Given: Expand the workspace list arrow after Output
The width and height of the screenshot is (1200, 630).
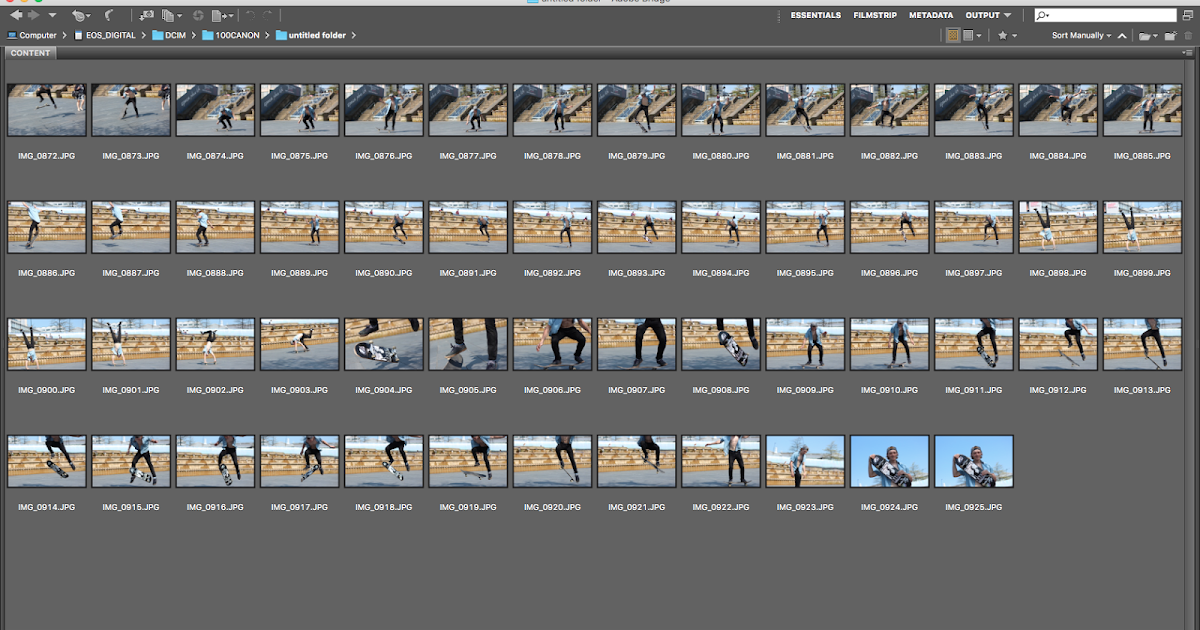Looking at the screenshot, I should point(1007,16).
